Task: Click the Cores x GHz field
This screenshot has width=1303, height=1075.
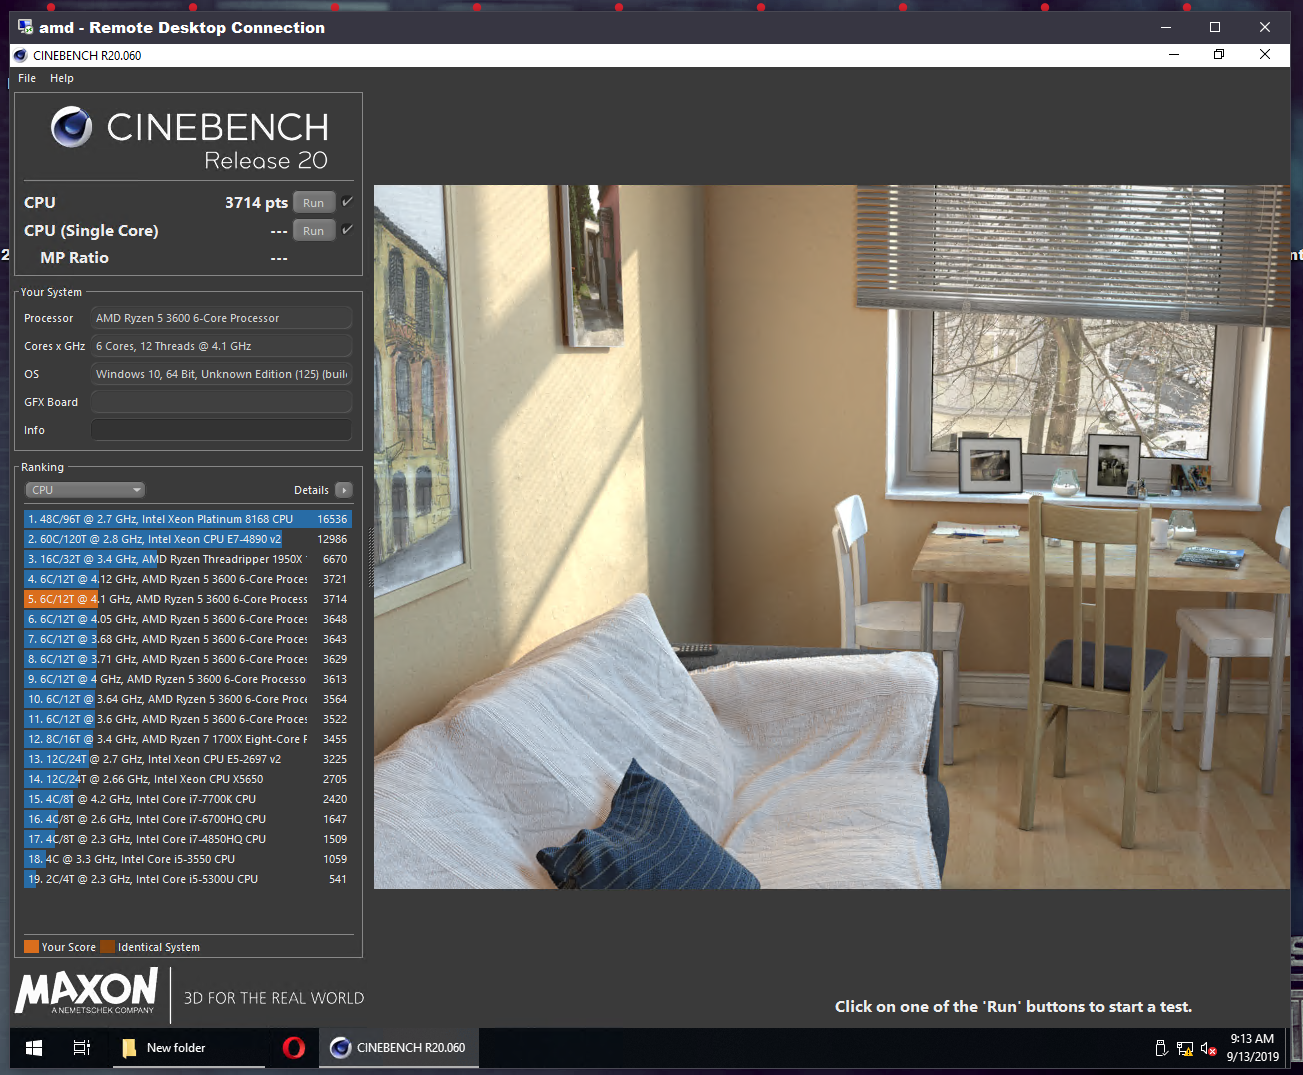Action: click(x=221, y=346)
